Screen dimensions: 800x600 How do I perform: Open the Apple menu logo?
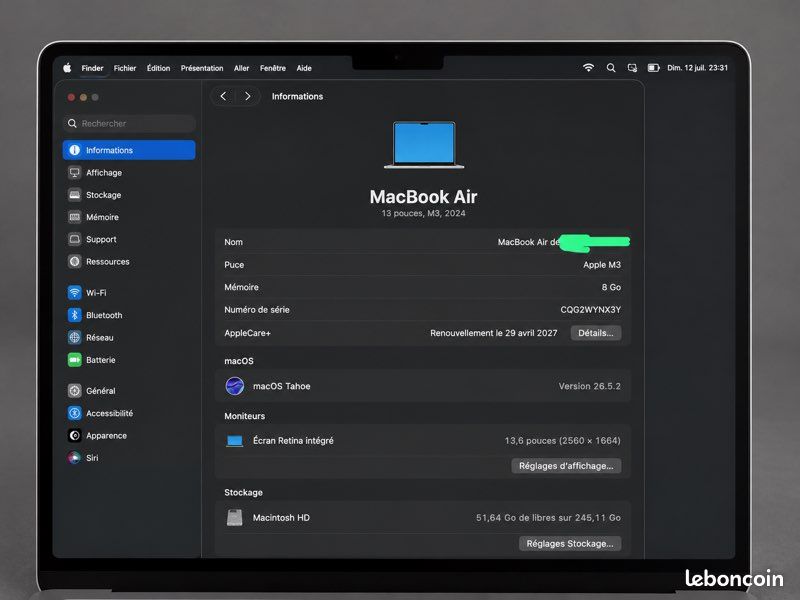click(x=67, y=68)
